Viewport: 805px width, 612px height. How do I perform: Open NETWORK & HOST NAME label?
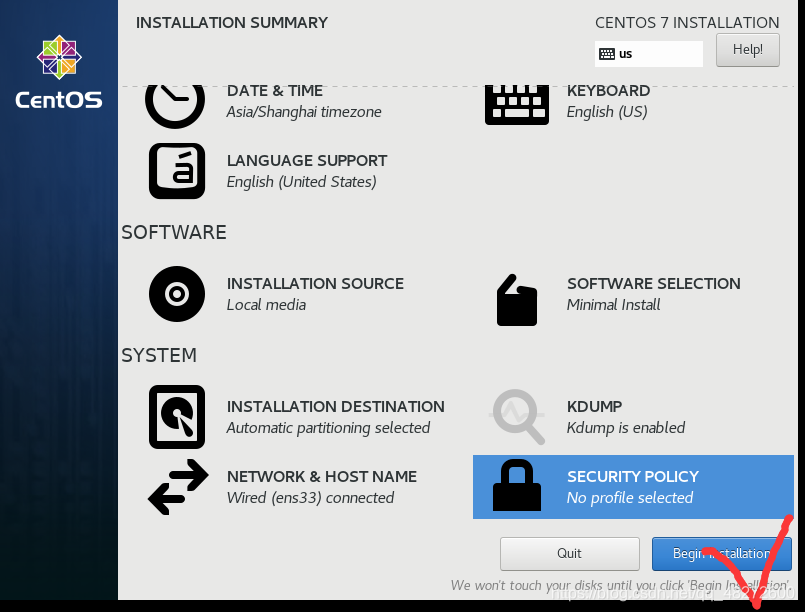(322, 477)
